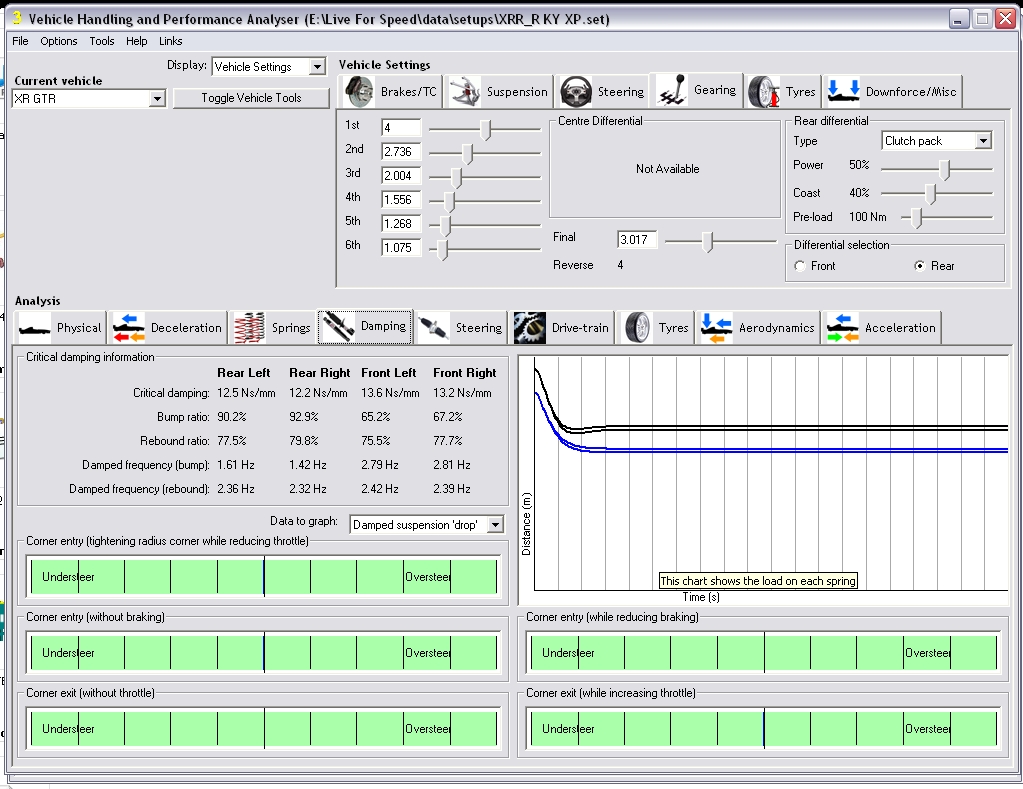This screenshot has height=789, width=1023.
Task: Open the Display dropdown showing Vehicle Settings
Action: click(317, 67)
